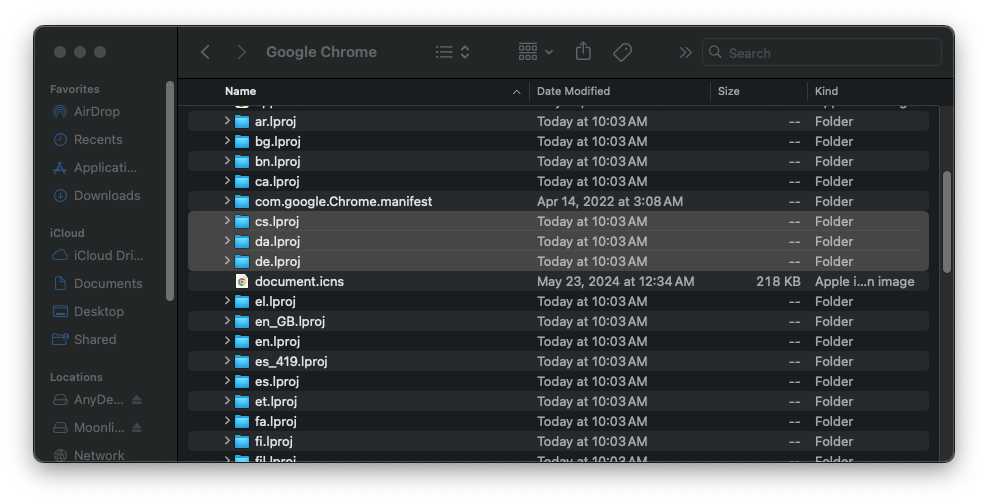This screenshot has width=988, height=504.
Task: Select the document.icns file icon
Action: [242, 282]
